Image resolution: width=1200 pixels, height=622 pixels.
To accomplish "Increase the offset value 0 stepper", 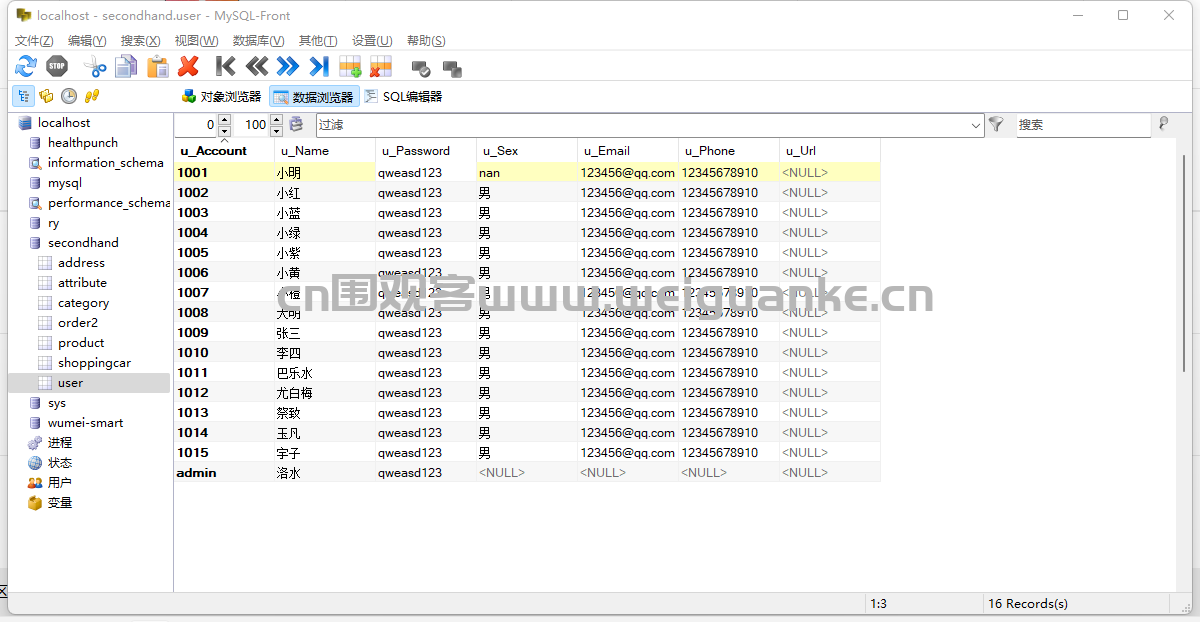I will click(x=224, y=120).
